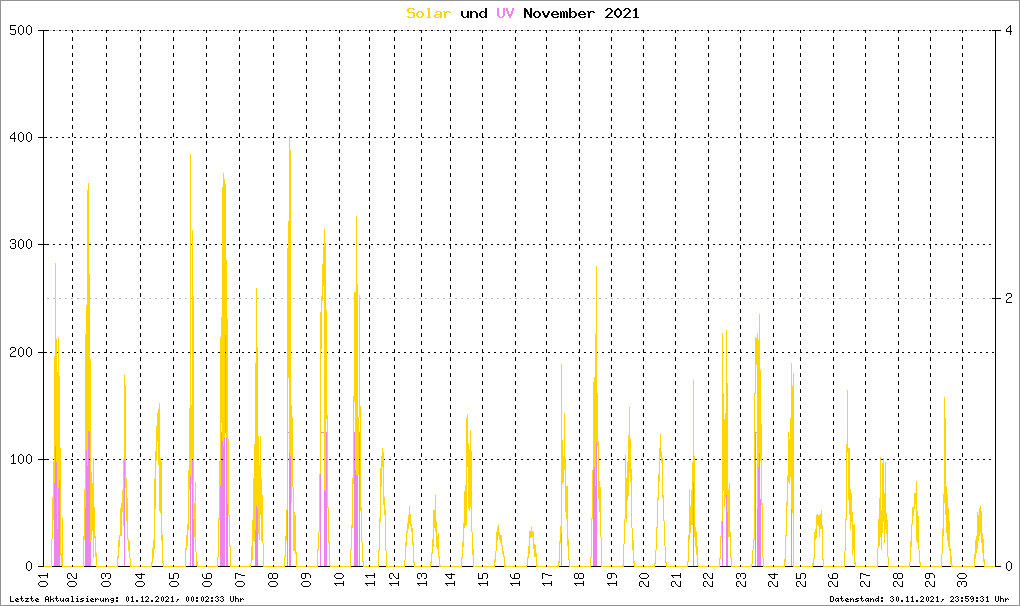Select day 12 on the date axis
This screenshot has width=1020, height=606.
click(394, 580)
